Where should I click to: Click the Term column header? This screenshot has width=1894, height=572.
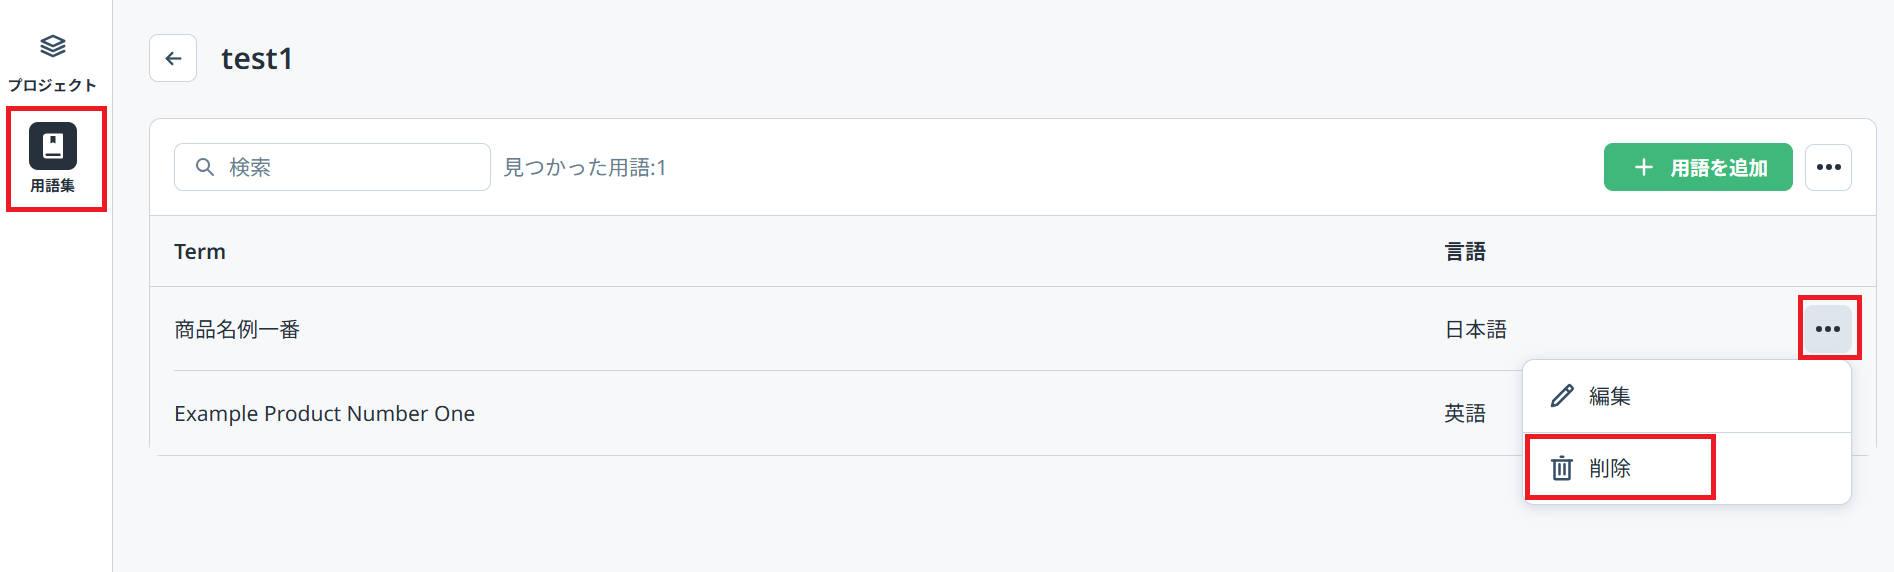200,252
